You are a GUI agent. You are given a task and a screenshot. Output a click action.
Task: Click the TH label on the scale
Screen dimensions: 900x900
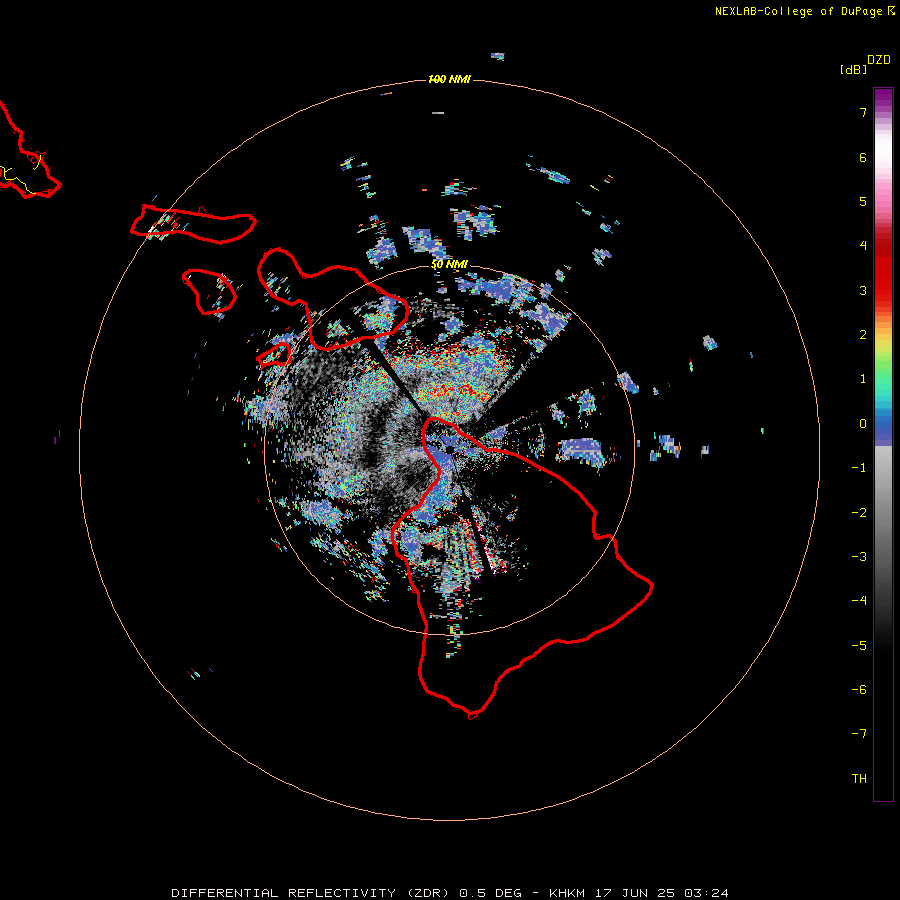pyautogui.click(x=859, y=779)
